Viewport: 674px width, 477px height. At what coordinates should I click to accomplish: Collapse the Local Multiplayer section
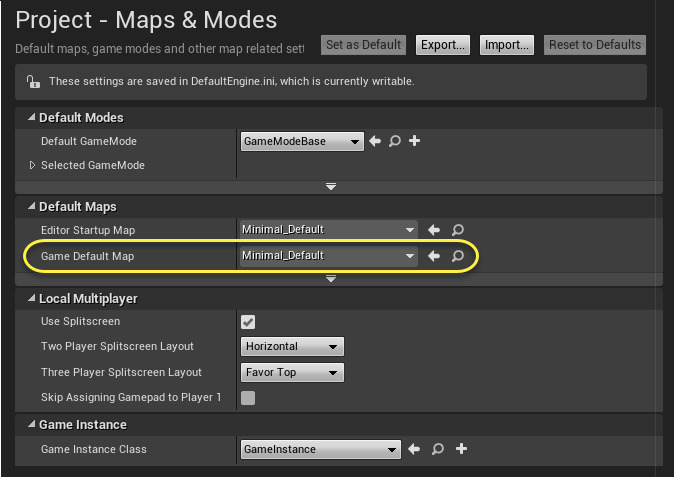[31, 298]
